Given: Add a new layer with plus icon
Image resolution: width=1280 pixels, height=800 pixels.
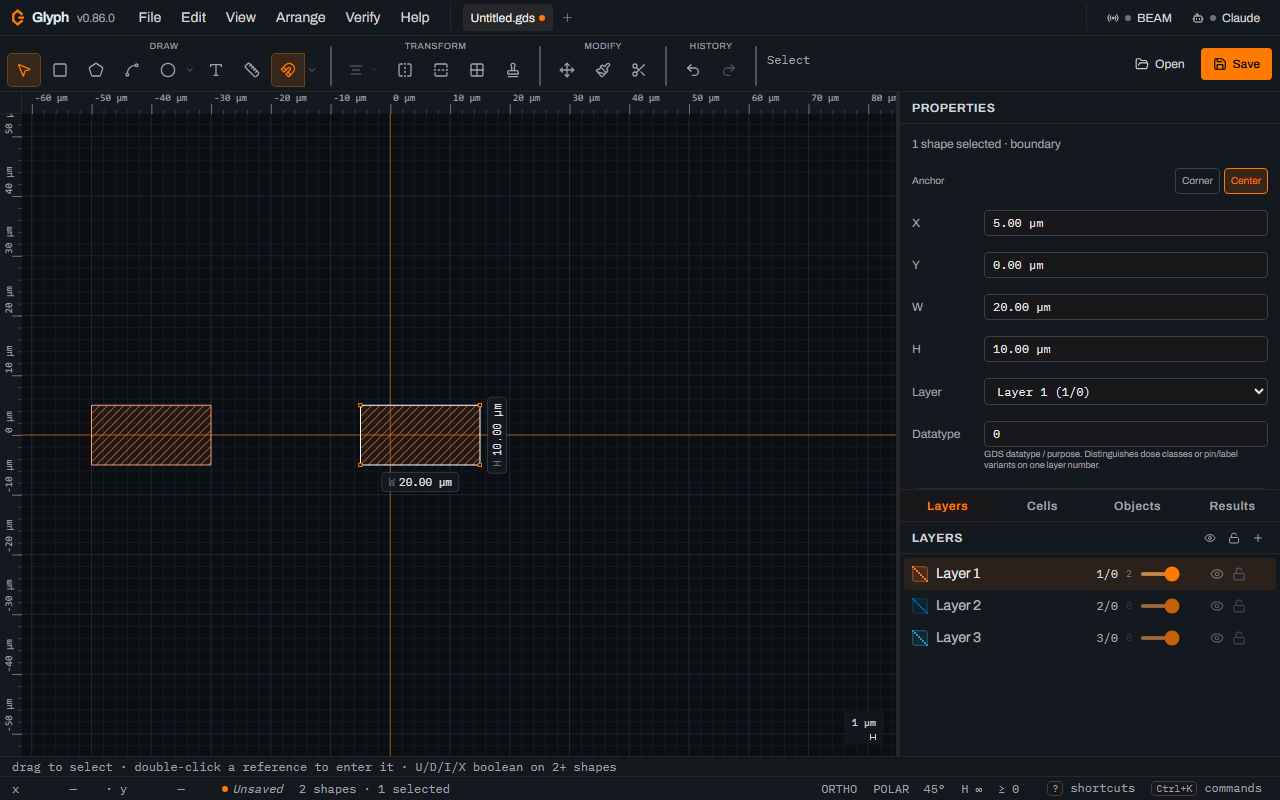Looking at the screenshot, I should (x=1258, y=538).
